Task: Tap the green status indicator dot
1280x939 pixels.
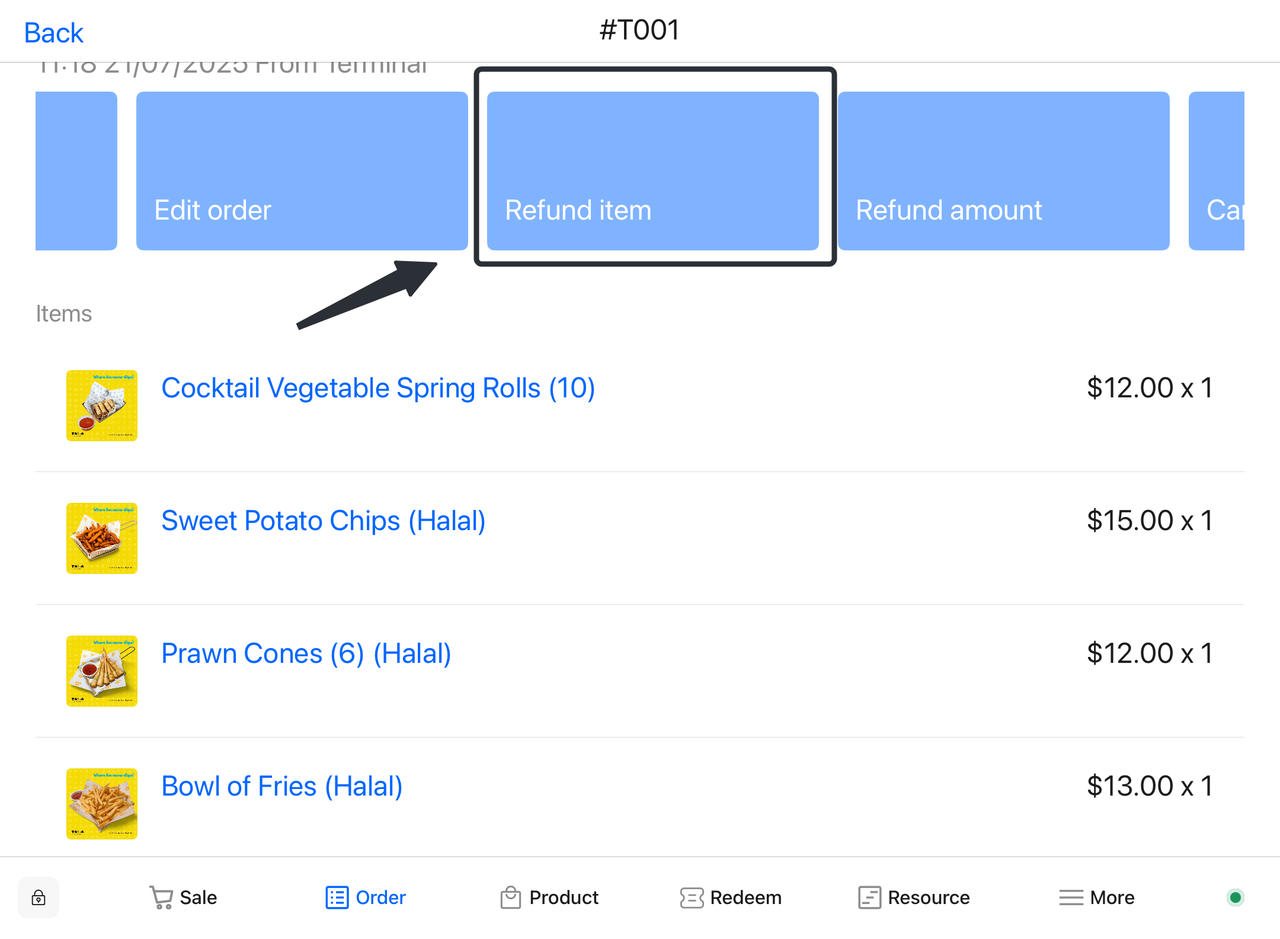Action: tap(1235, 898)
